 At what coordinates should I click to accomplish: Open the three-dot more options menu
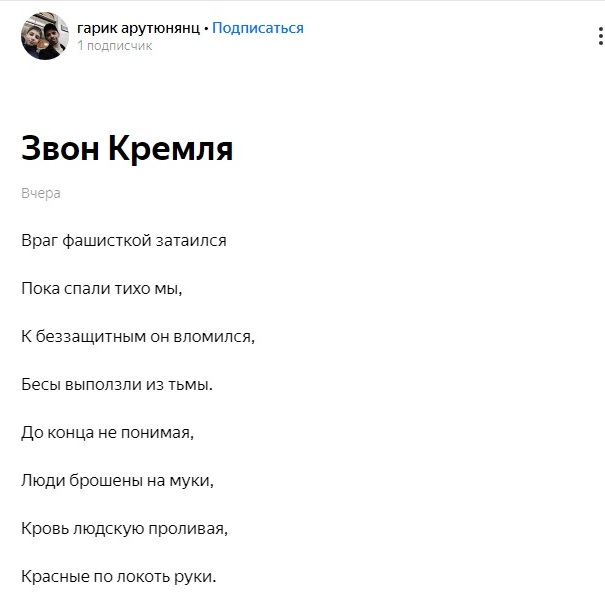pyautogui.click(x=600, y=36)
